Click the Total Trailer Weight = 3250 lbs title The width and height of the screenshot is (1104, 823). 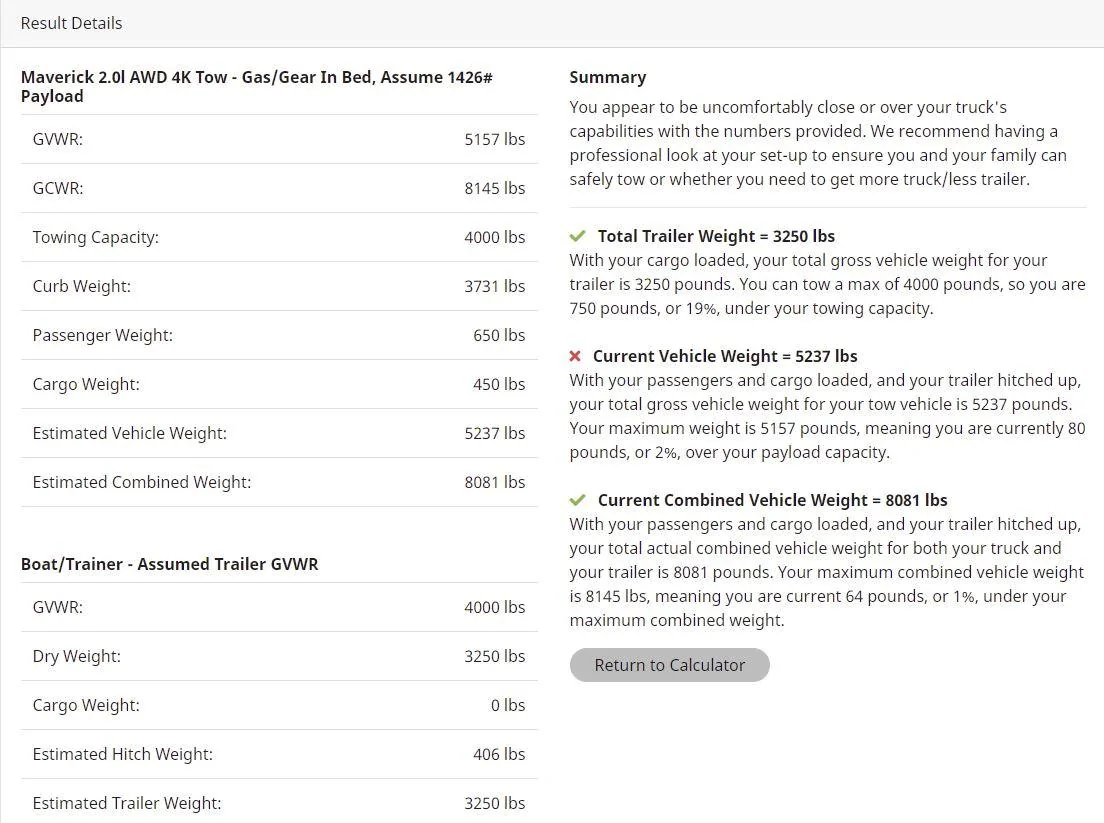[x=716, y=236]
